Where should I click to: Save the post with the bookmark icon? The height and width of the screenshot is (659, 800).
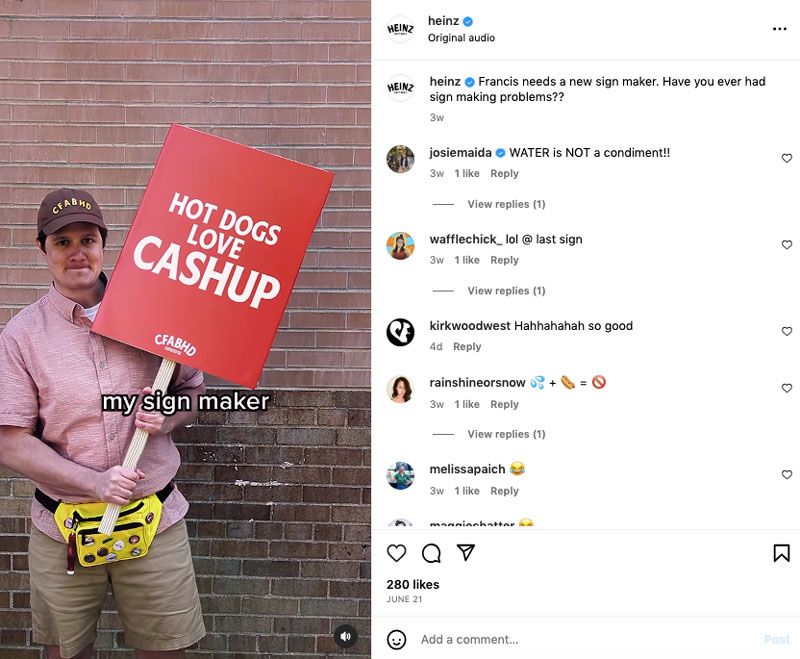coord(781,553)
